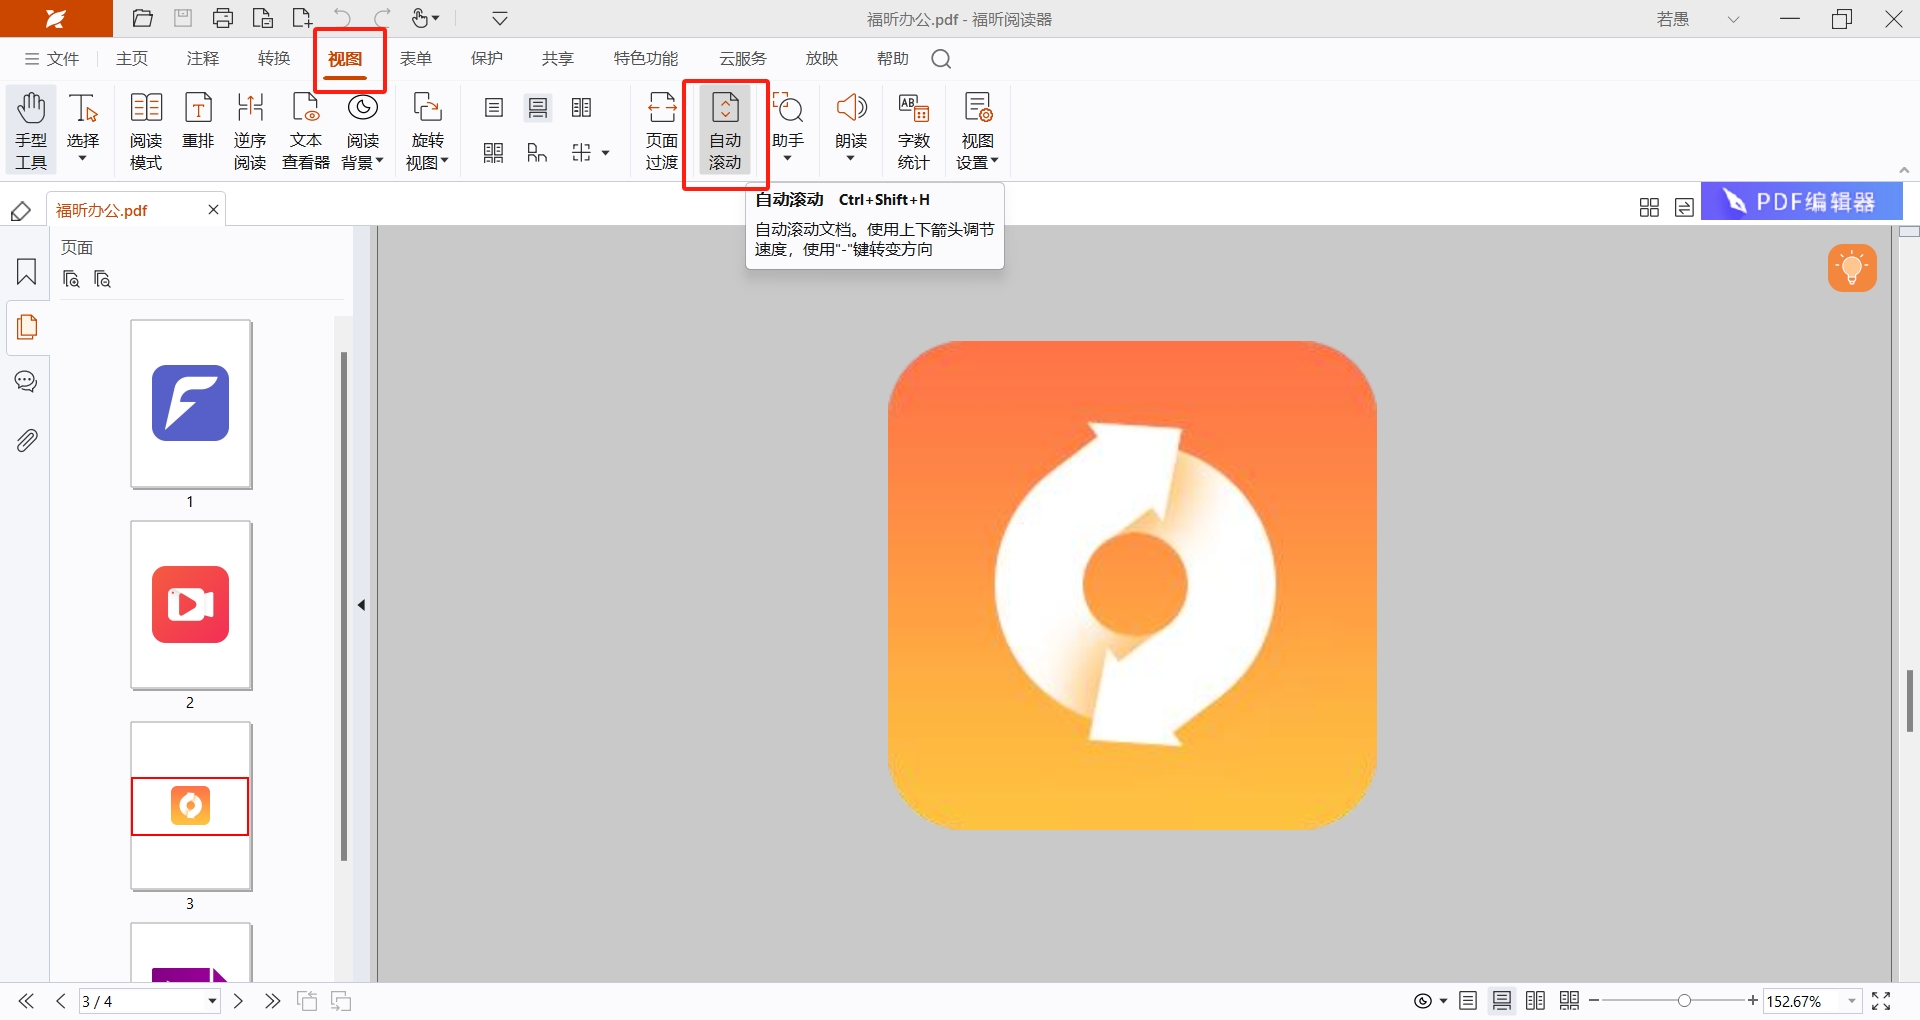Select page 1 thumbnail
Image resolution: width=1920 pixels, height=1020 pixels.
click(x=191, y=404)
